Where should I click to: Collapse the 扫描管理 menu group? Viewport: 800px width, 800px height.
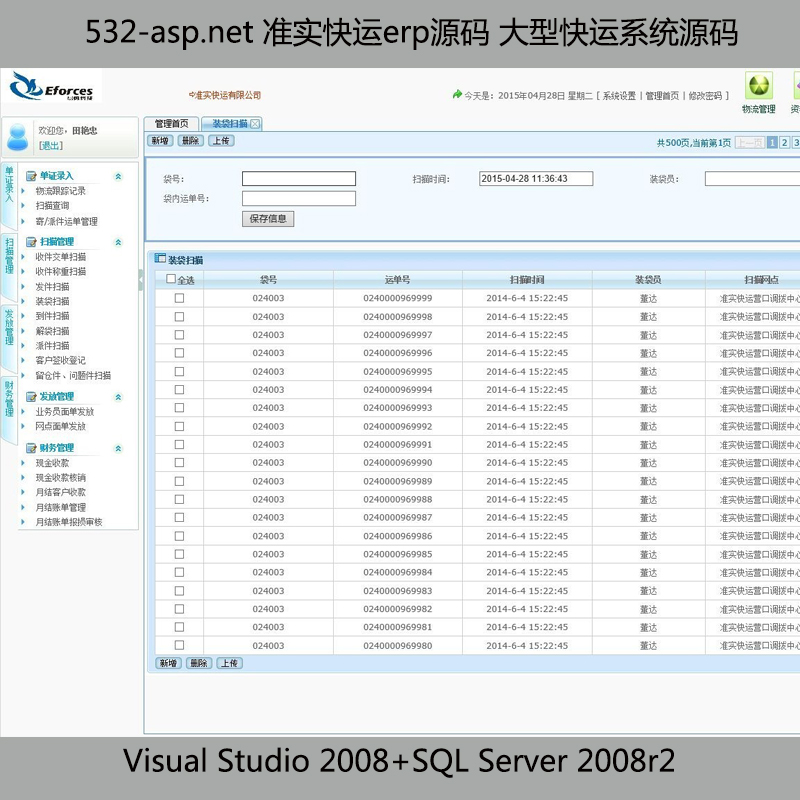pos(118,242)
